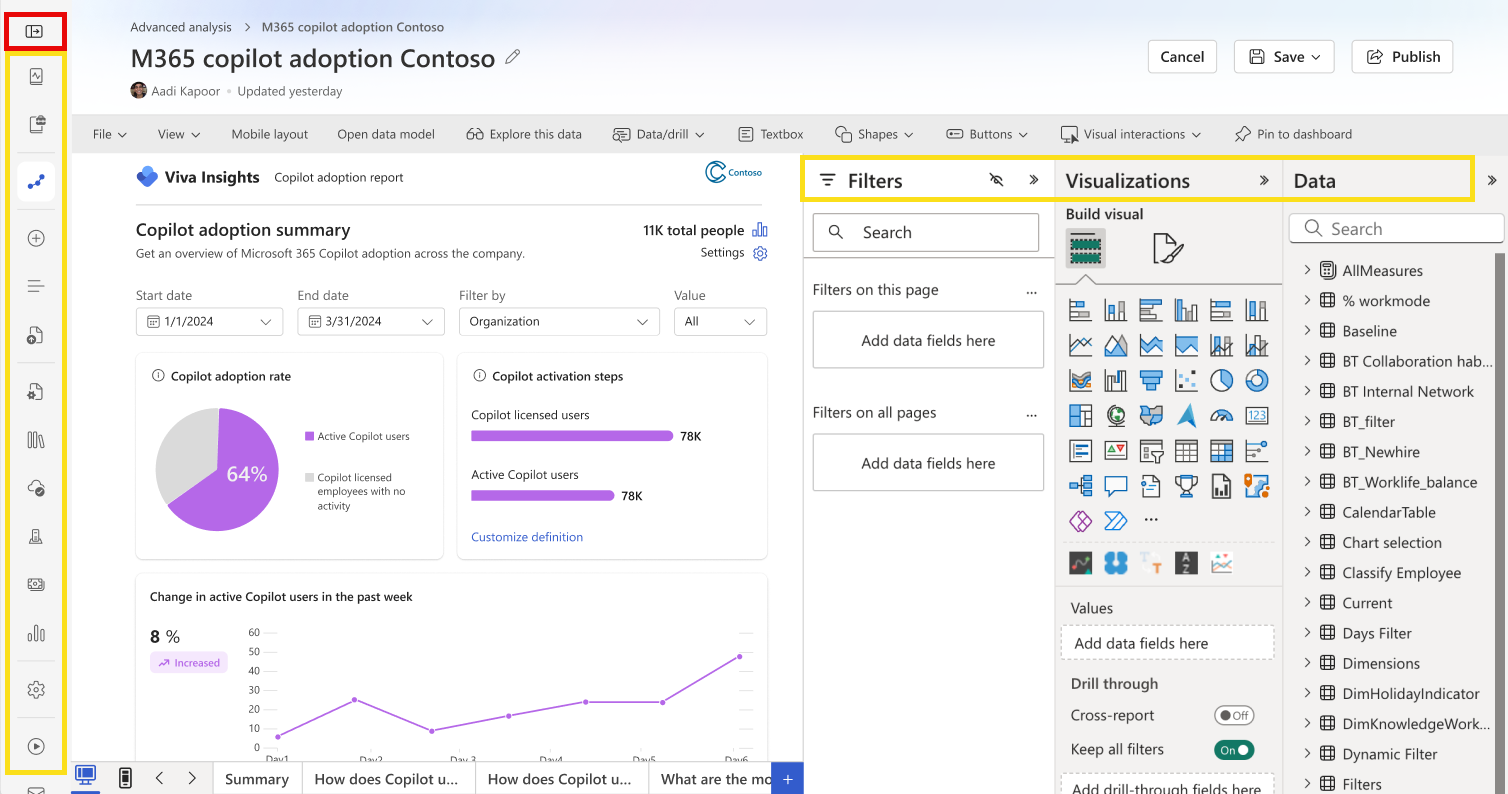Hide the Filters pane with eye icon
This screenshot has width=1508, height=794.
pyautogui.click(x=996, y=180)
